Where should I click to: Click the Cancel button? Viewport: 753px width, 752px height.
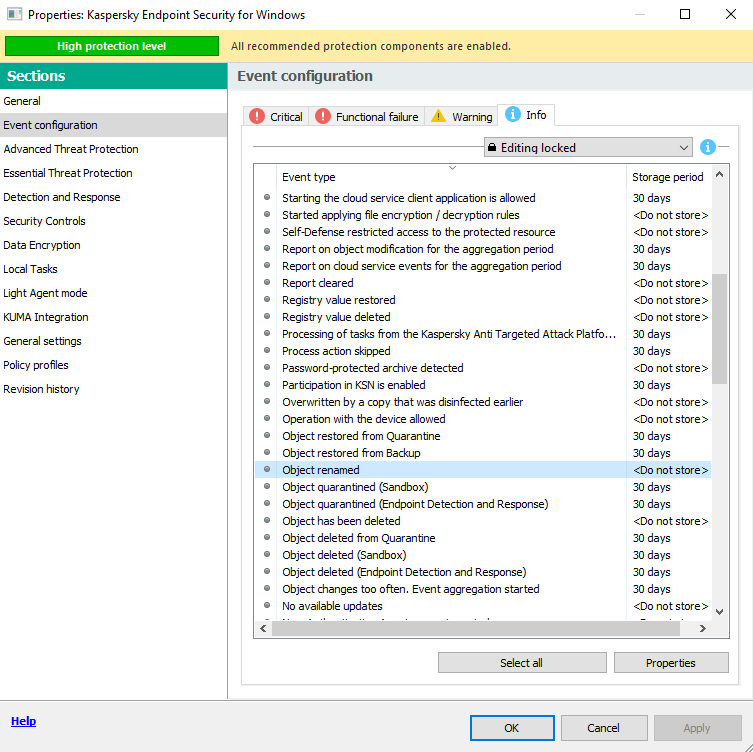[x=604, y=728]
